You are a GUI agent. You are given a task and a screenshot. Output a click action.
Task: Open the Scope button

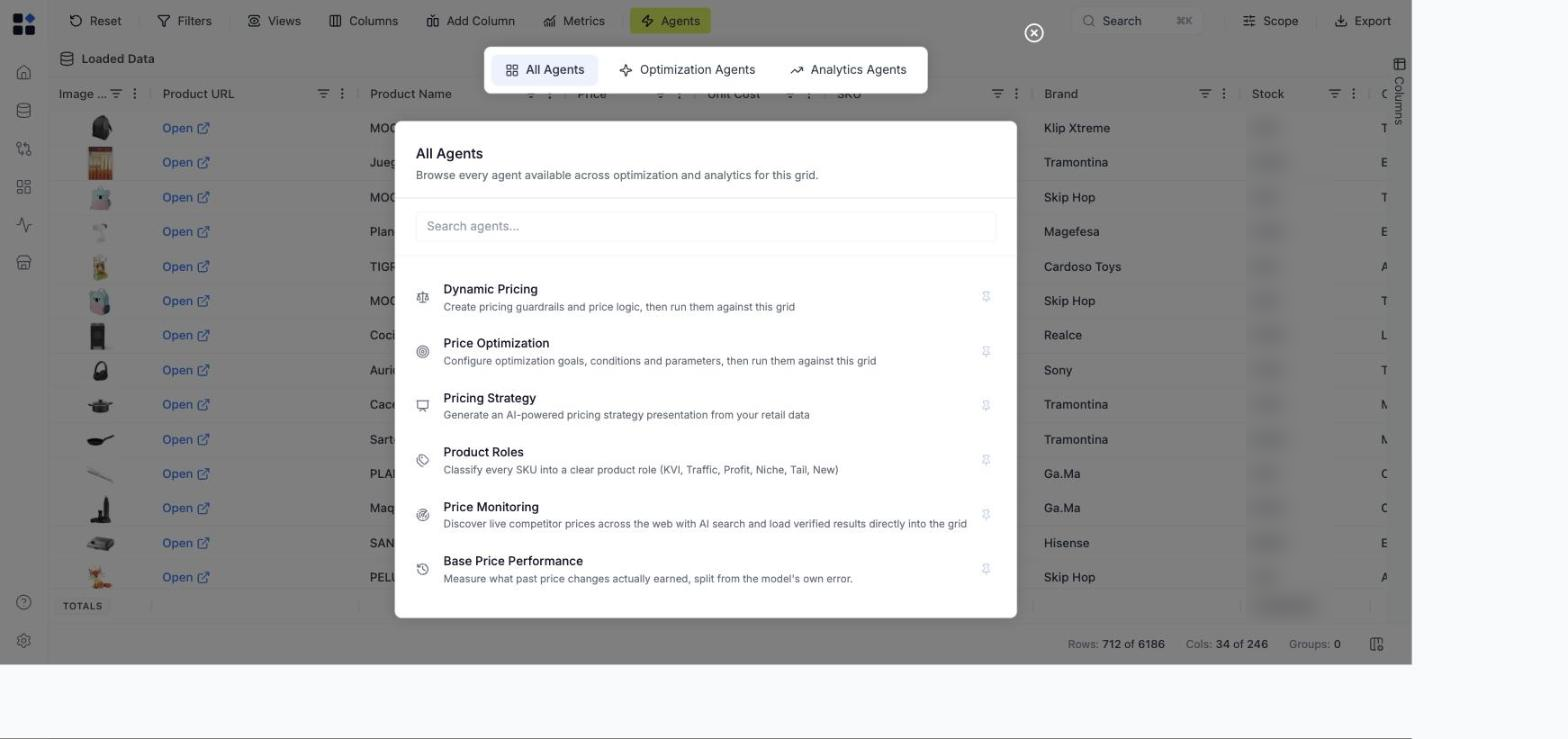[x=1270, y=21]
